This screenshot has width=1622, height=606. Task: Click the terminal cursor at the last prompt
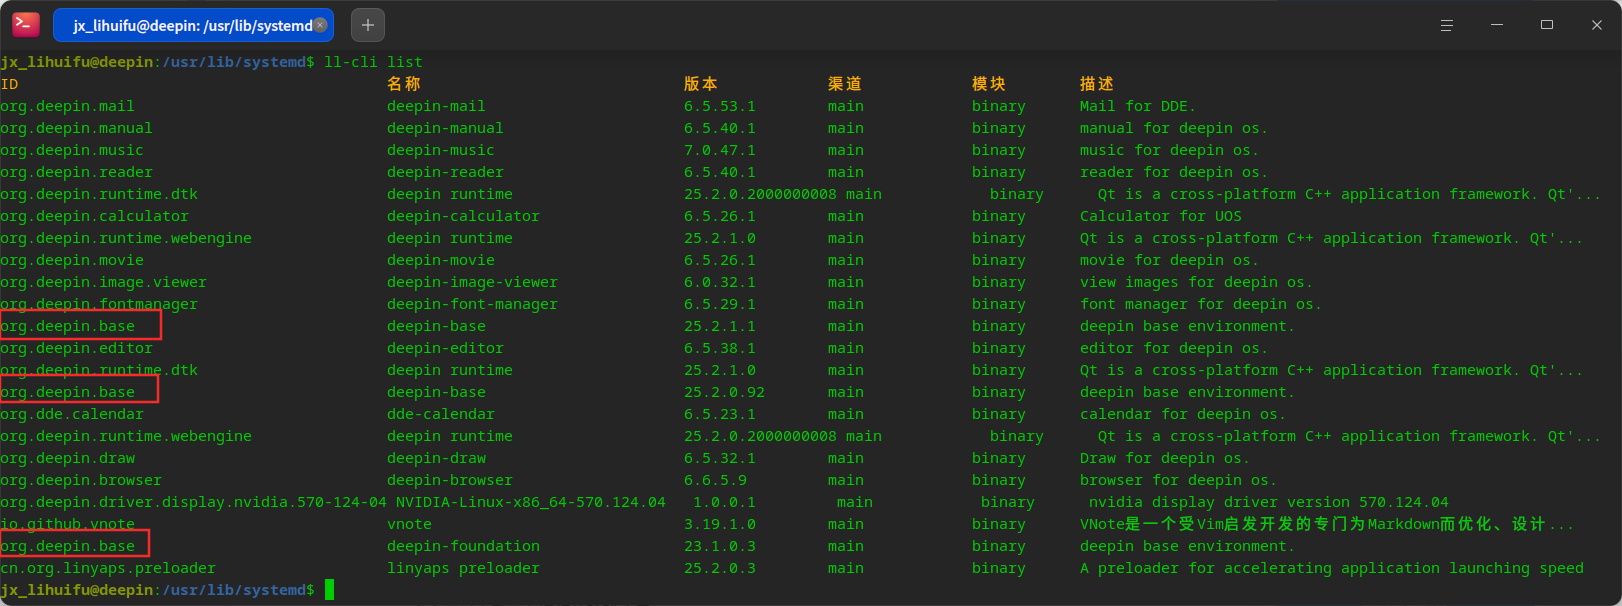point(329,590)
